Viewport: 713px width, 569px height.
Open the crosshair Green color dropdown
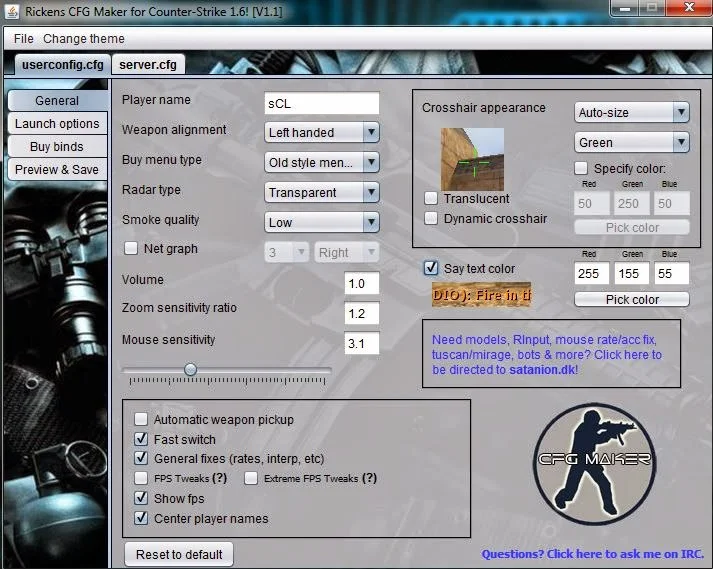click(x=632, y=142)
